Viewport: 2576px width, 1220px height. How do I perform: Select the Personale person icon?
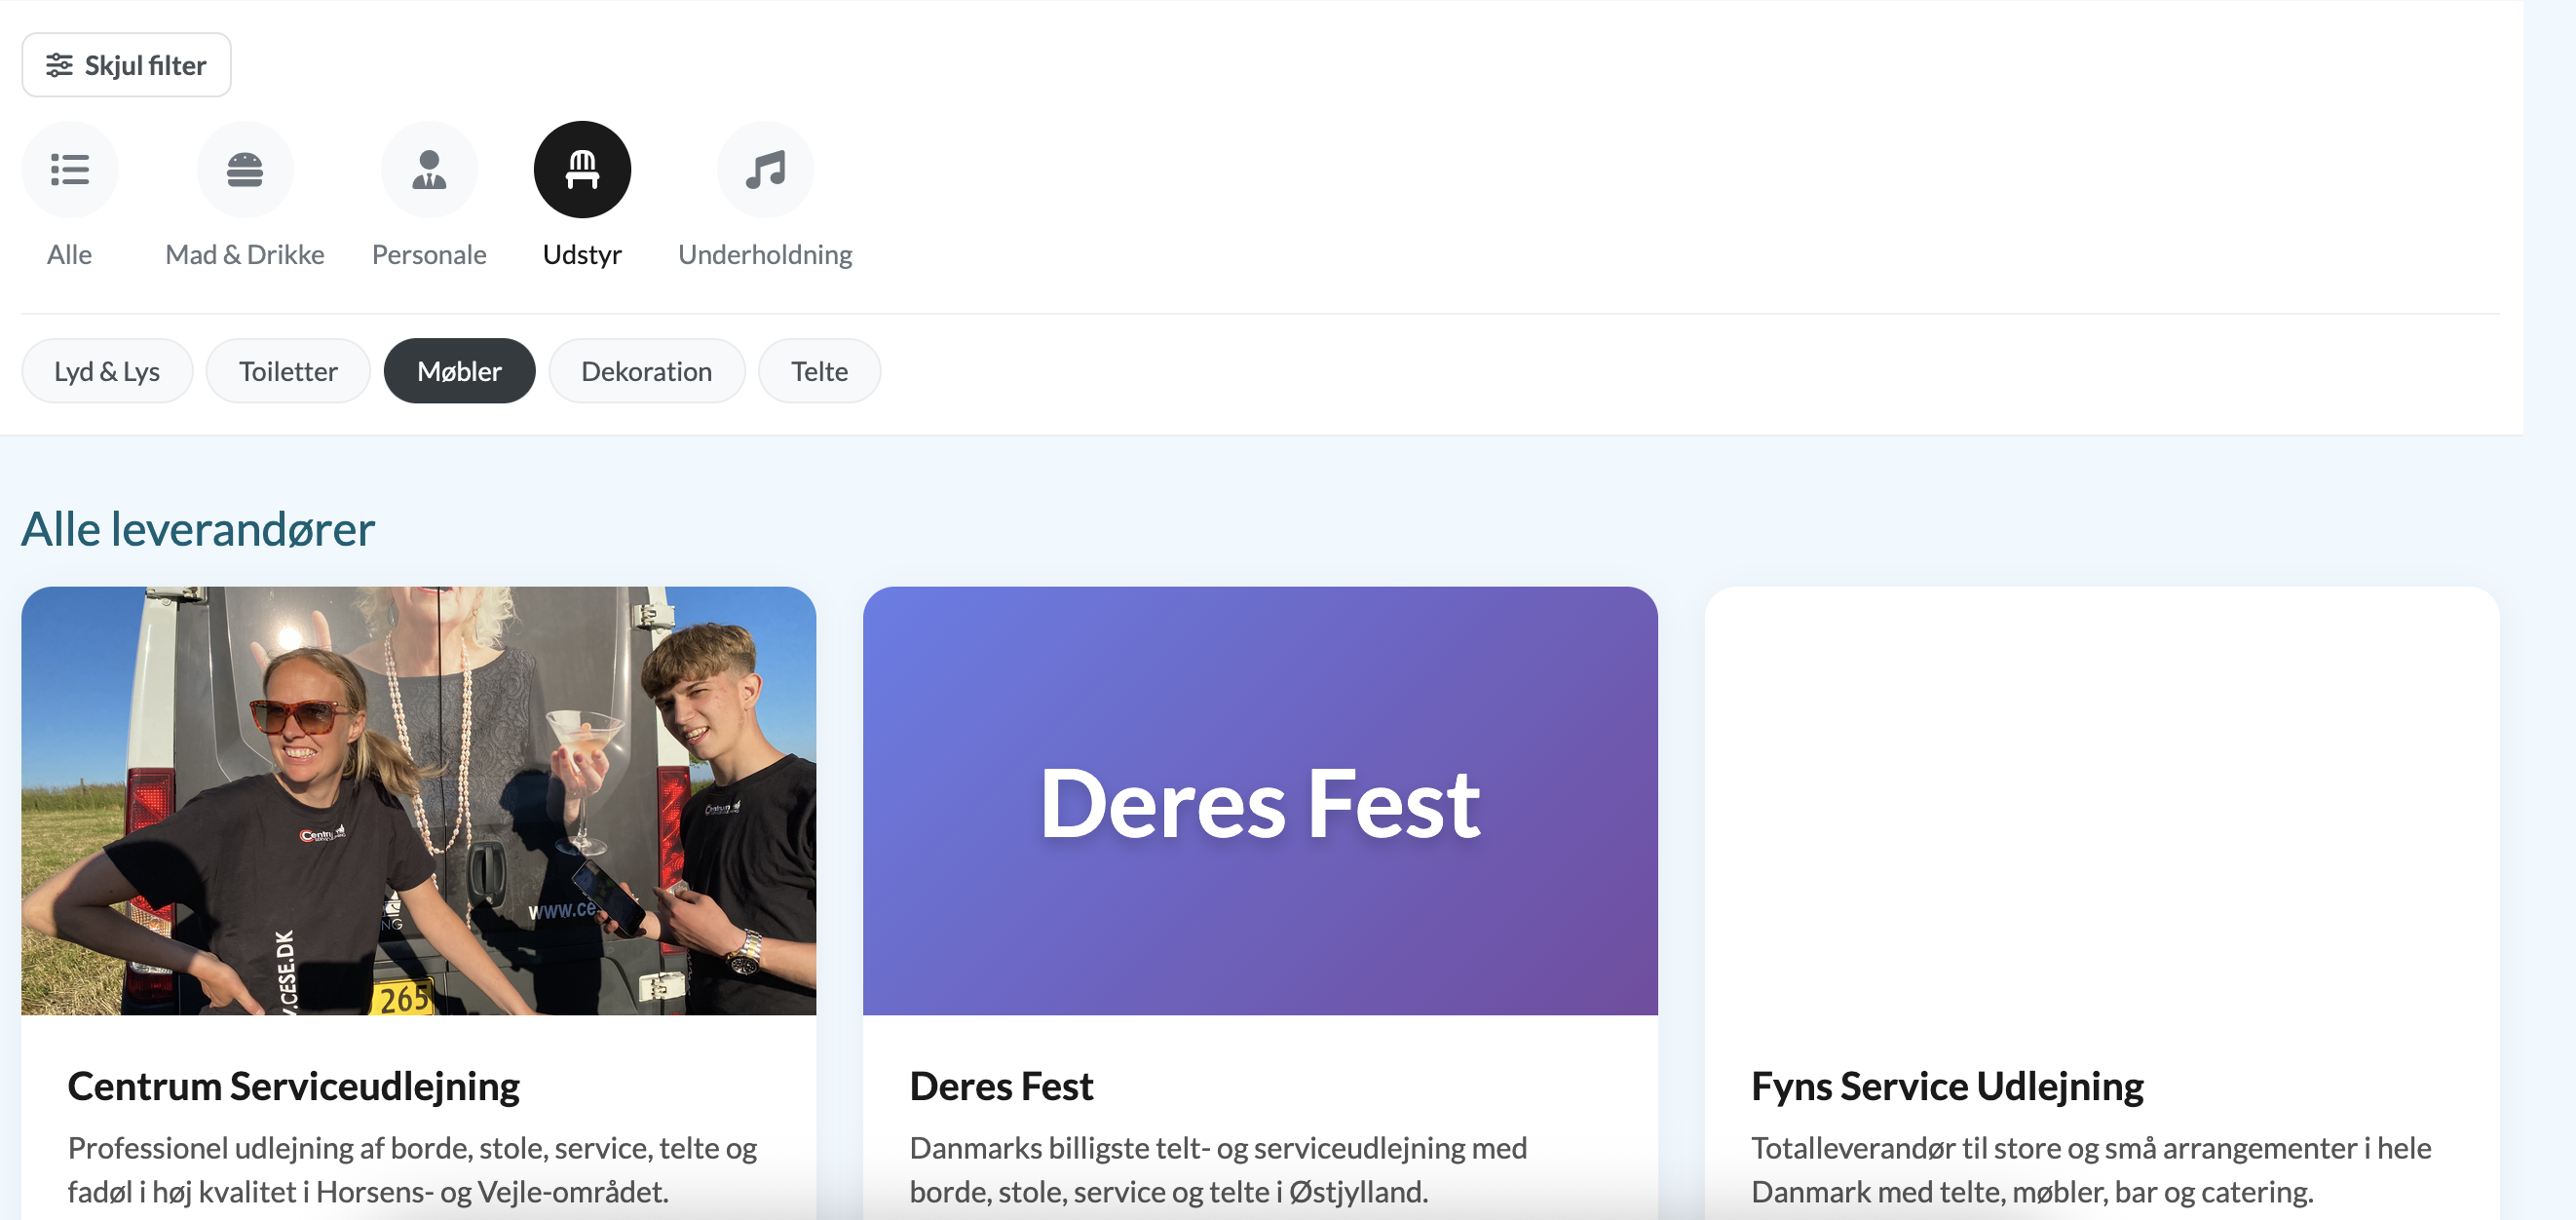[x=429, y=168]
